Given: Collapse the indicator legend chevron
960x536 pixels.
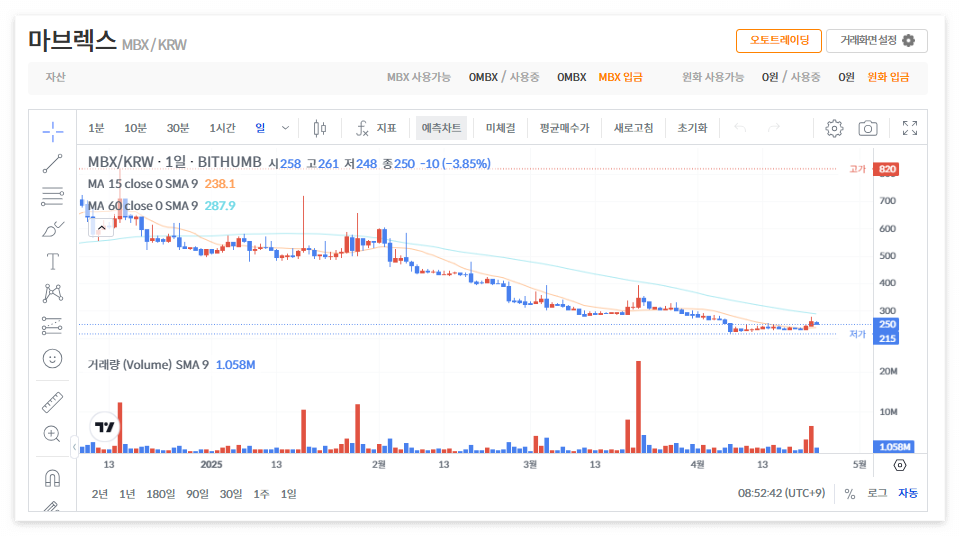Looking at the screenshot, I should pos(102,228).
